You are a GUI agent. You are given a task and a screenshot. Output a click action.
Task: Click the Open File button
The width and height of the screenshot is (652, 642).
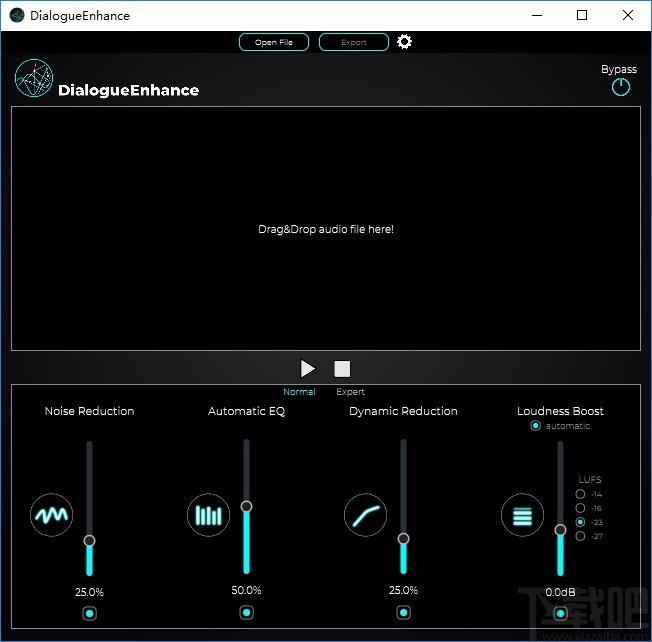(274, 42)
